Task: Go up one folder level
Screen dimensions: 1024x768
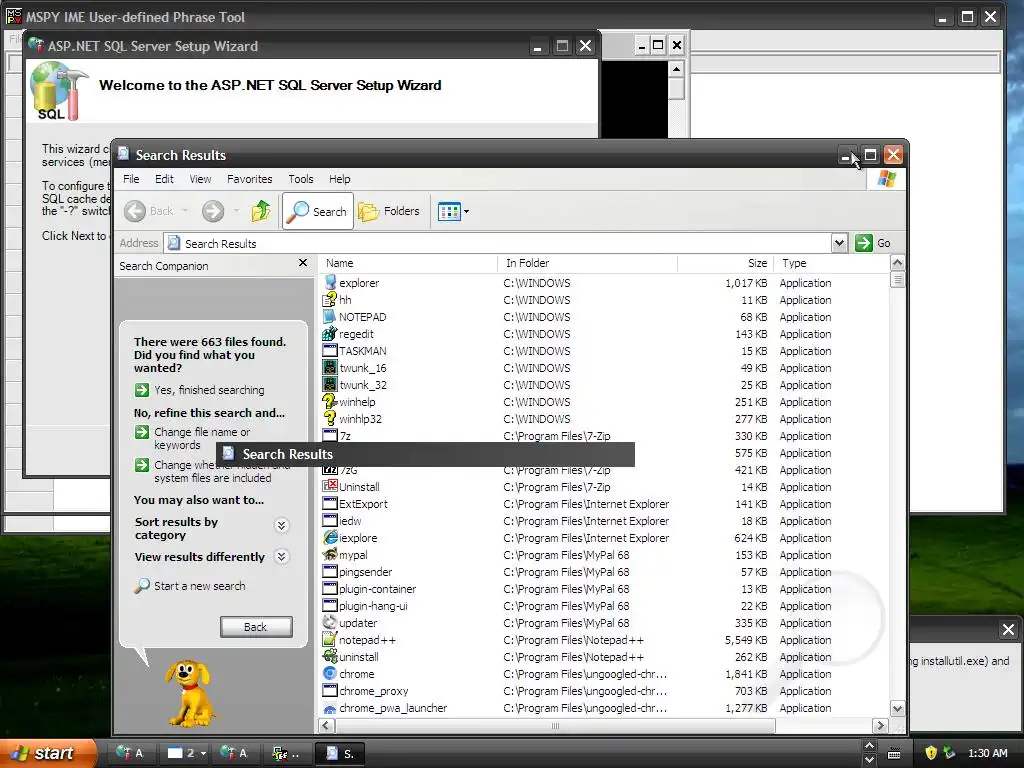Action: (x=261, y=211)
